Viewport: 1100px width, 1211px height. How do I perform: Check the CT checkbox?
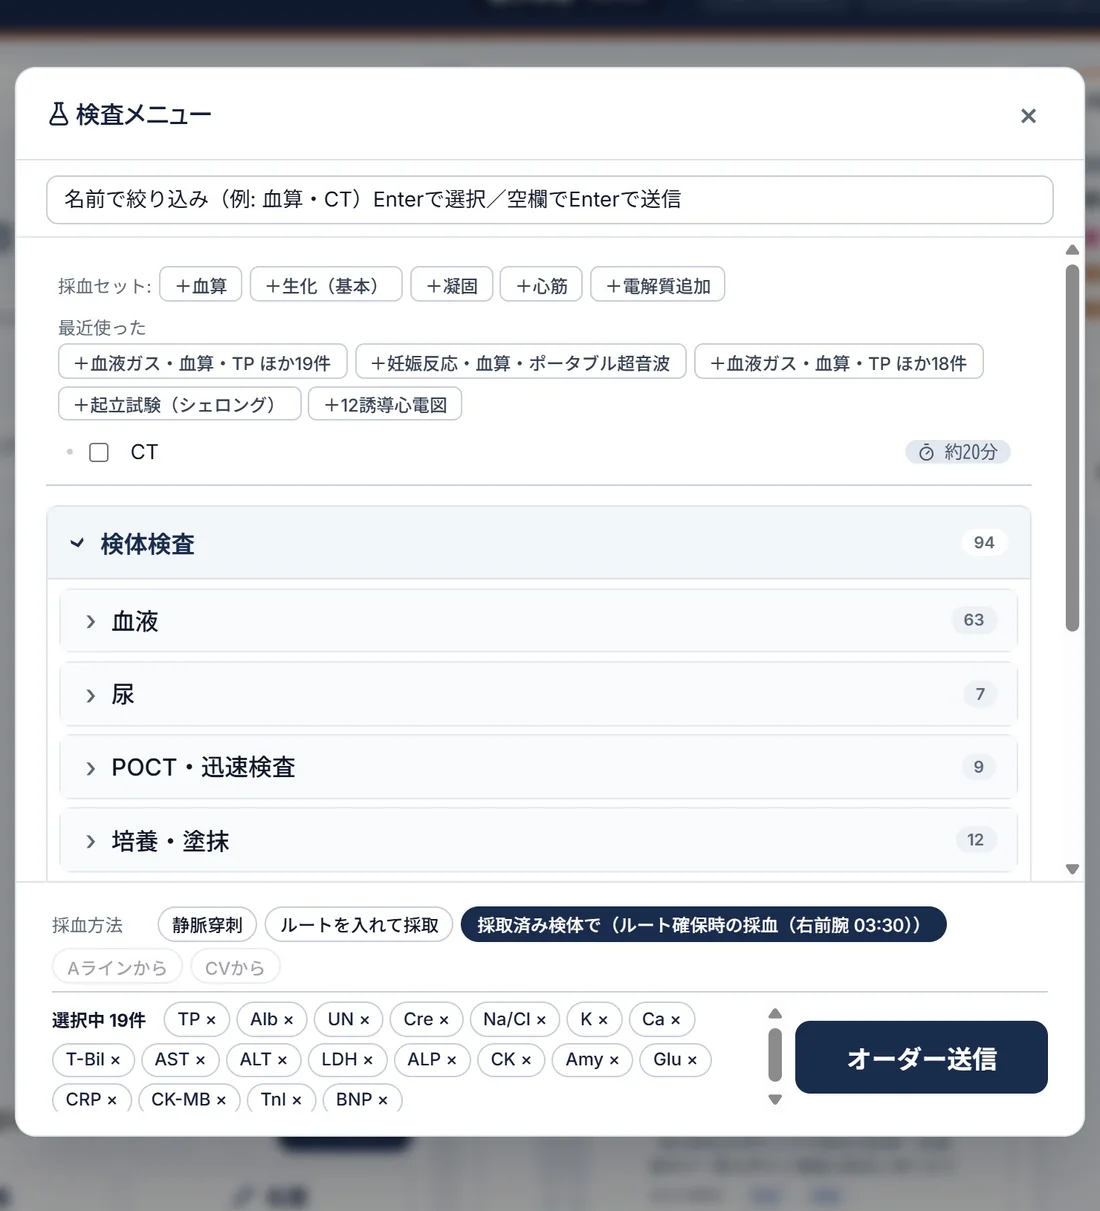pos(99,452)
